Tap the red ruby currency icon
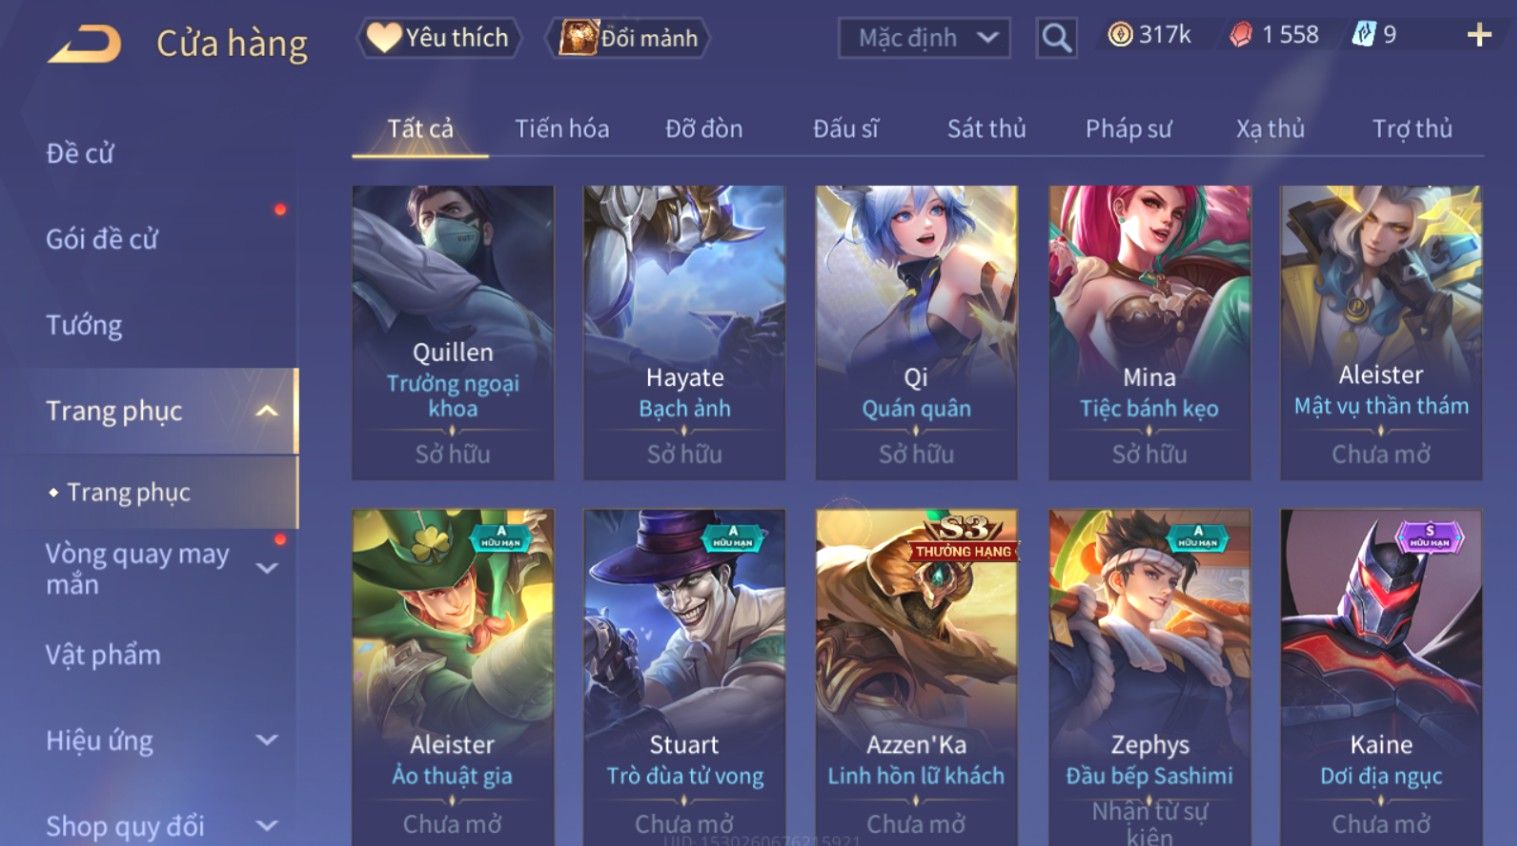This screenshot has height=846, width=1517. click(1241, 35)
